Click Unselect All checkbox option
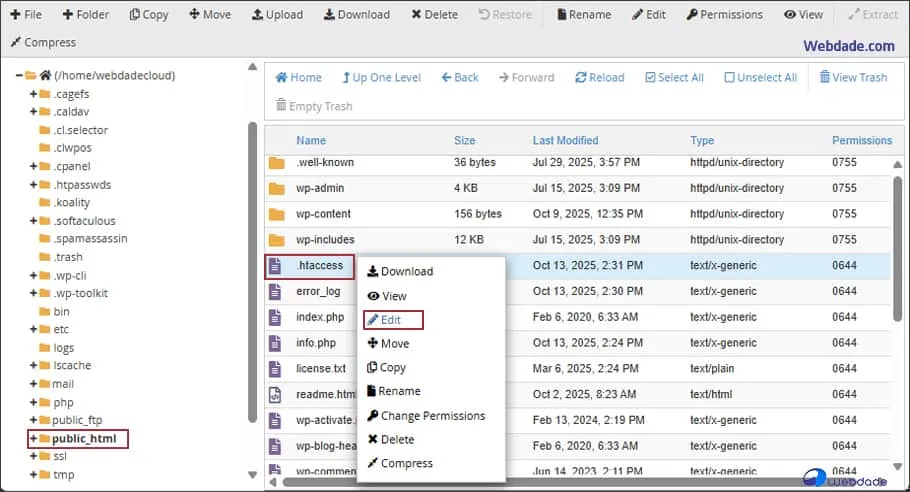The image size is (910, 492). [760, 78]
